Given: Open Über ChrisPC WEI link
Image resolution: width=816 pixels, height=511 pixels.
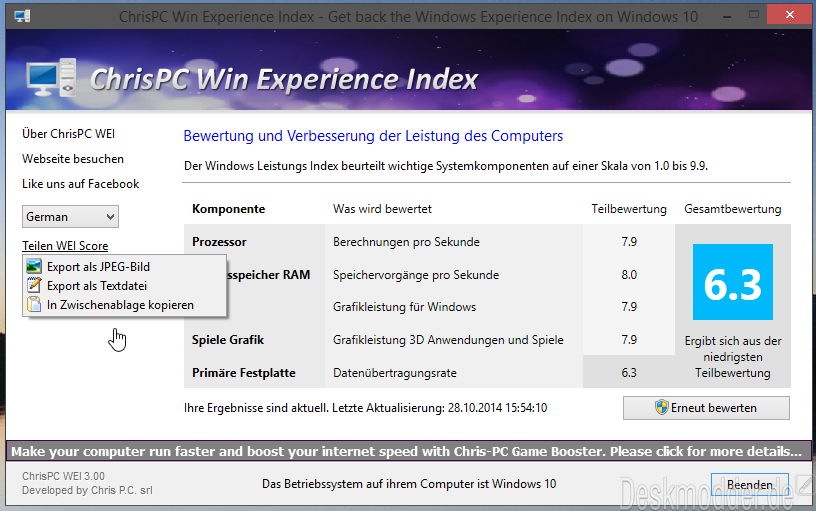Looking at the screenshot, I should coord(69,134).
